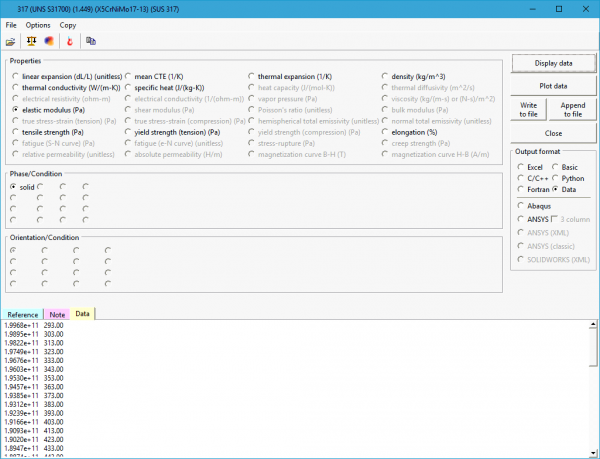This screenshot has width=600, height=459.
Task: Select the solid phase radio button
Action: click(x=22, y=187)
